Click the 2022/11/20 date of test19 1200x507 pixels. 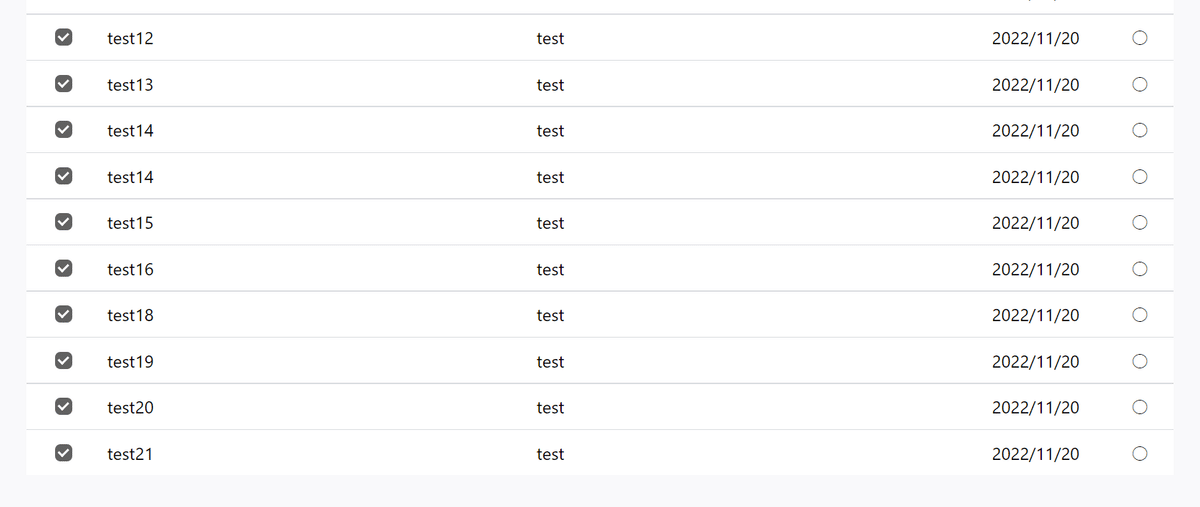tap(1035, 361)
